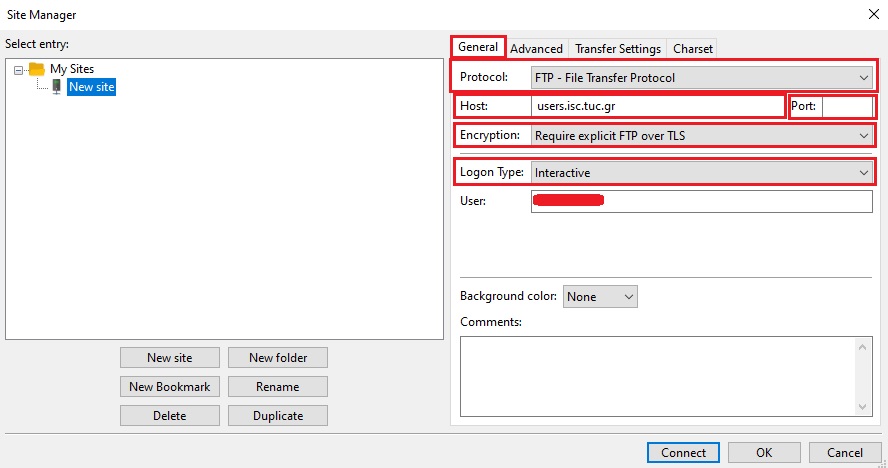Switch to the Advanced tab
The image size is (888, 468).
click(x=537, y=48)
